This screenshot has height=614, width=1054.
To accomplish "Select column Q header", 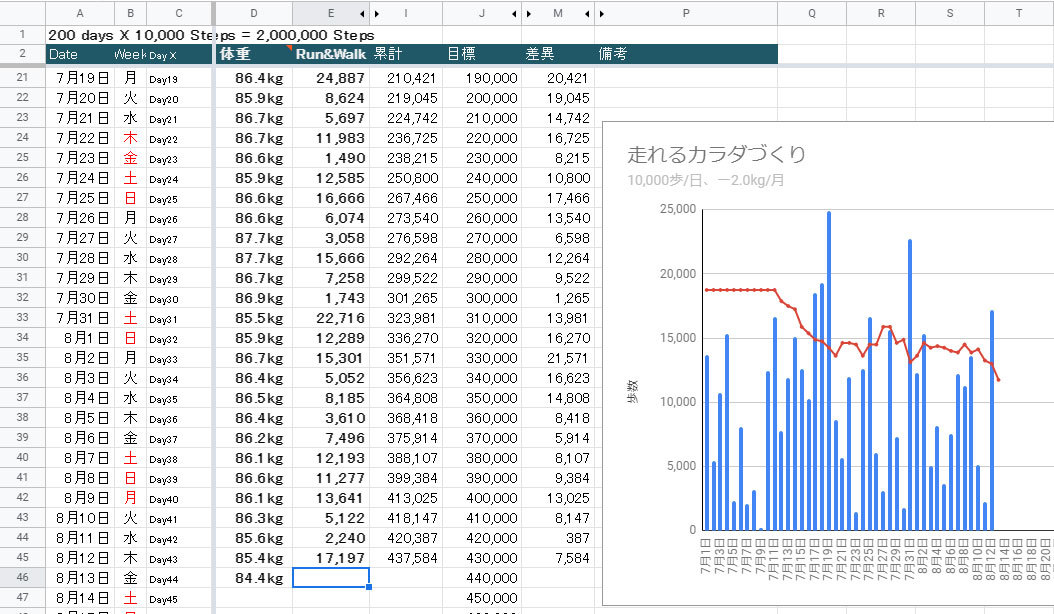I will point(812,13).
